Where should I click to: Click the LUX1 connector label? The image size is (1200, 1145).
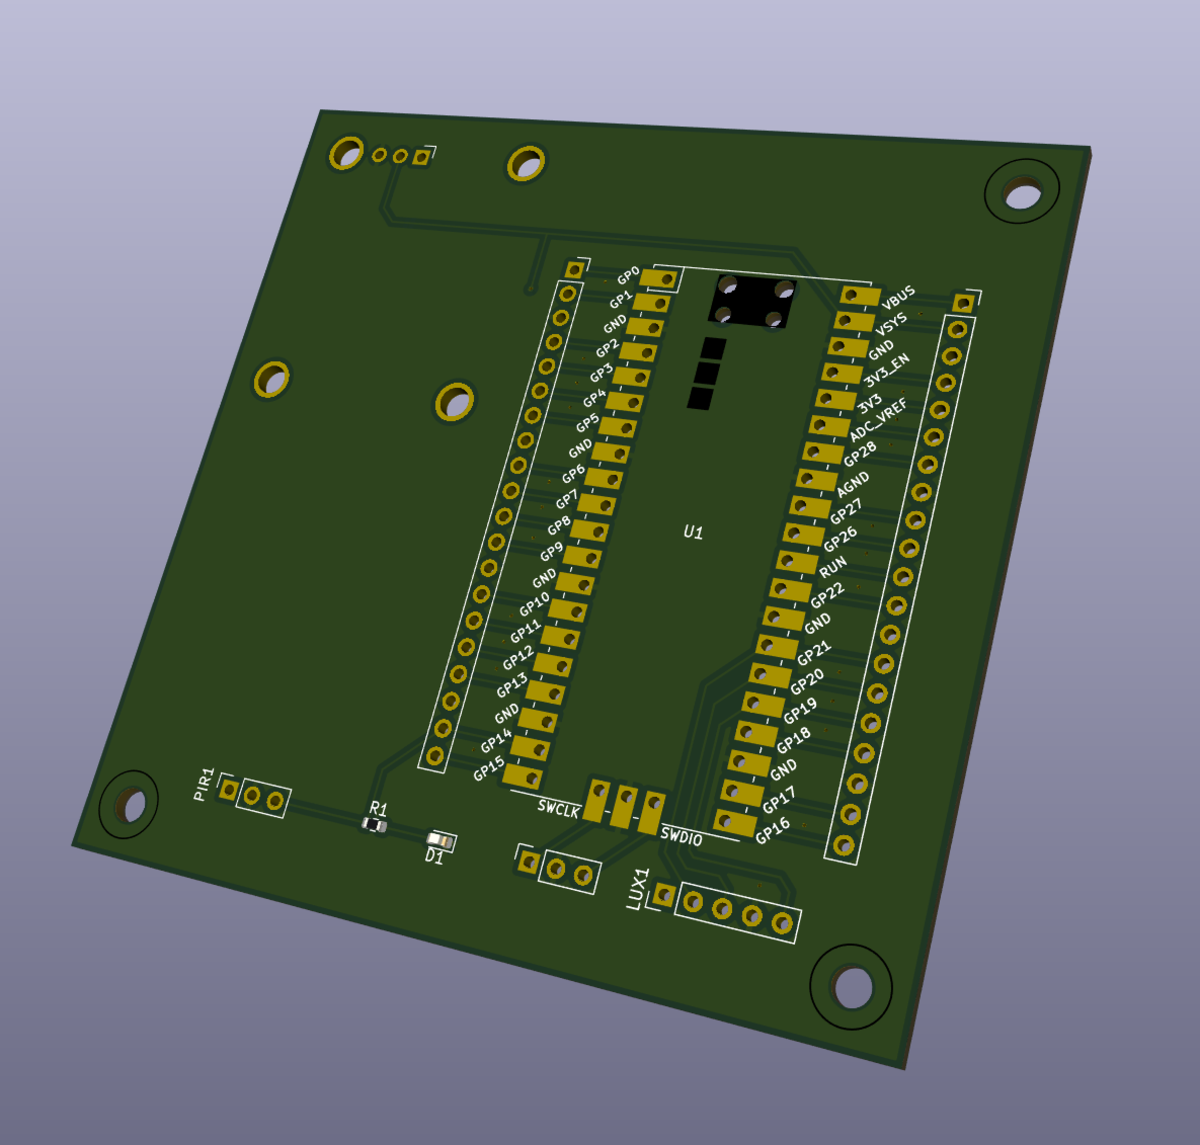click(x=637, y=888)
